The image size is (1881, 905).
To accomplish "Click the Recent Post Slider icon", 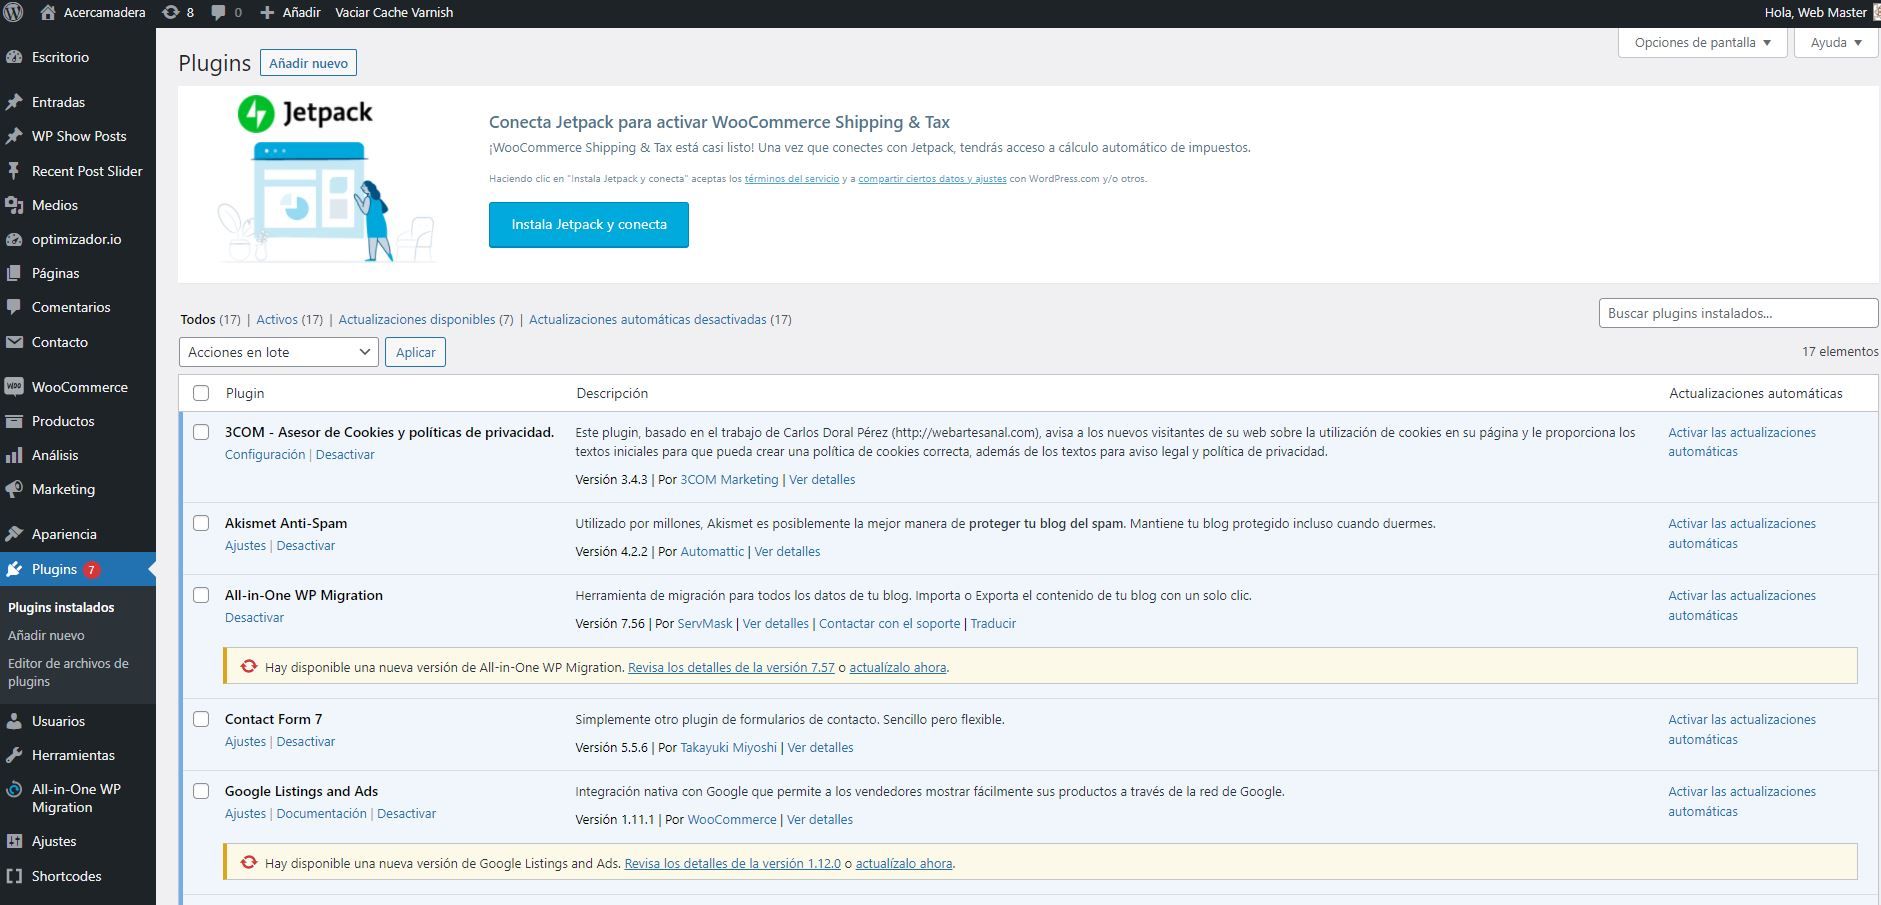I will (x=14, y=171).
